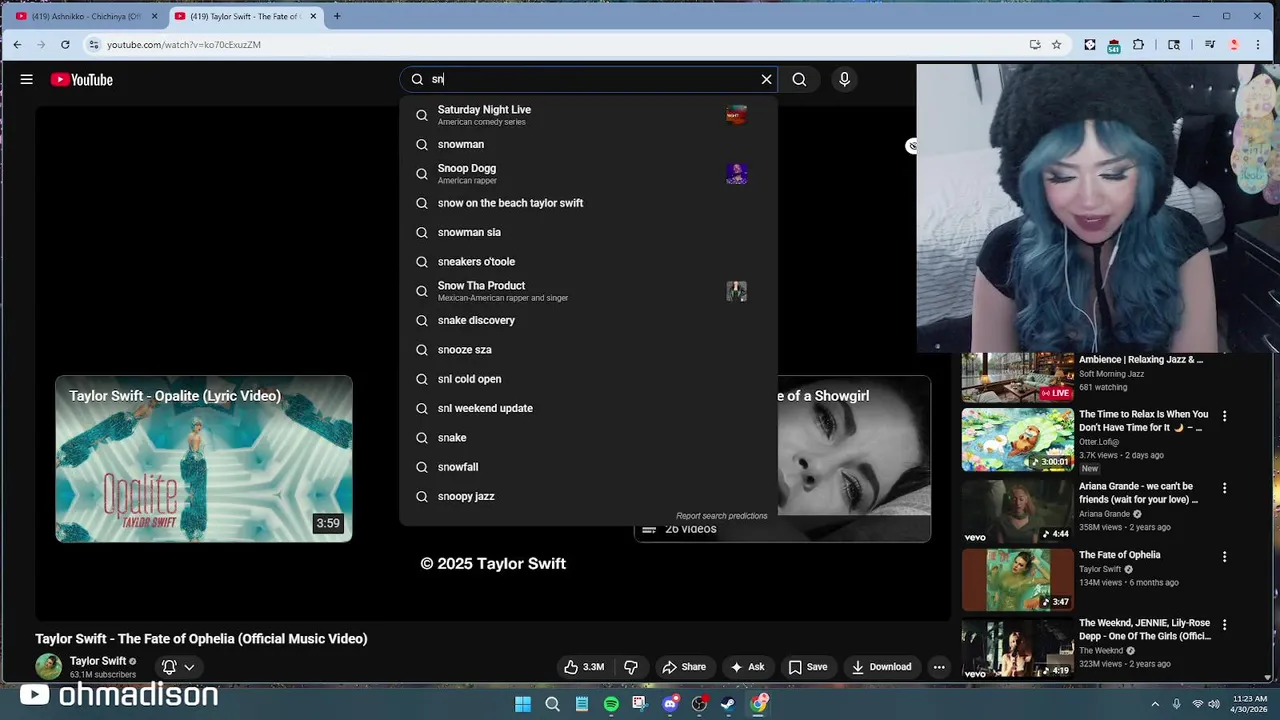Open the Taylor Swift channel avatar
This screenshot has height=720, width=1280.
pos(48,667)
